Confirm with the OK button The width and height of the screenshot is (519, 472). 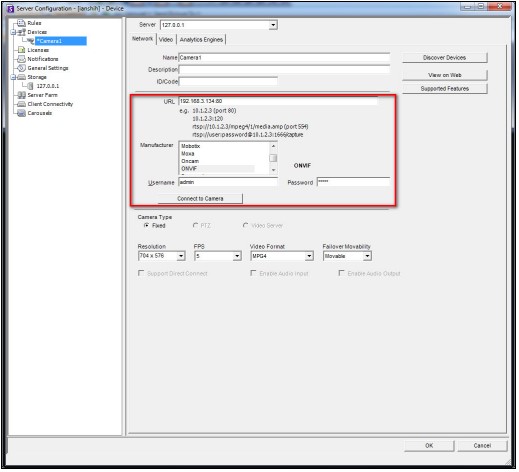(429, 446)
